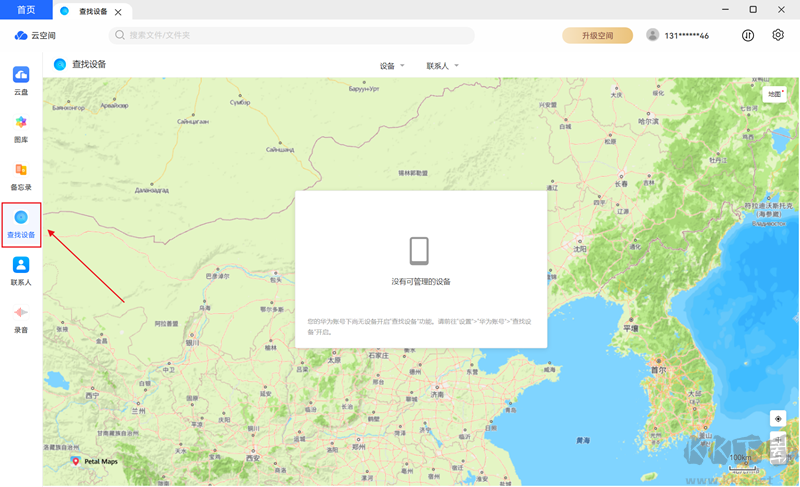Expand the 设备 dropdown
Viewport: 800px width, 487px height.
coord(392,66)
